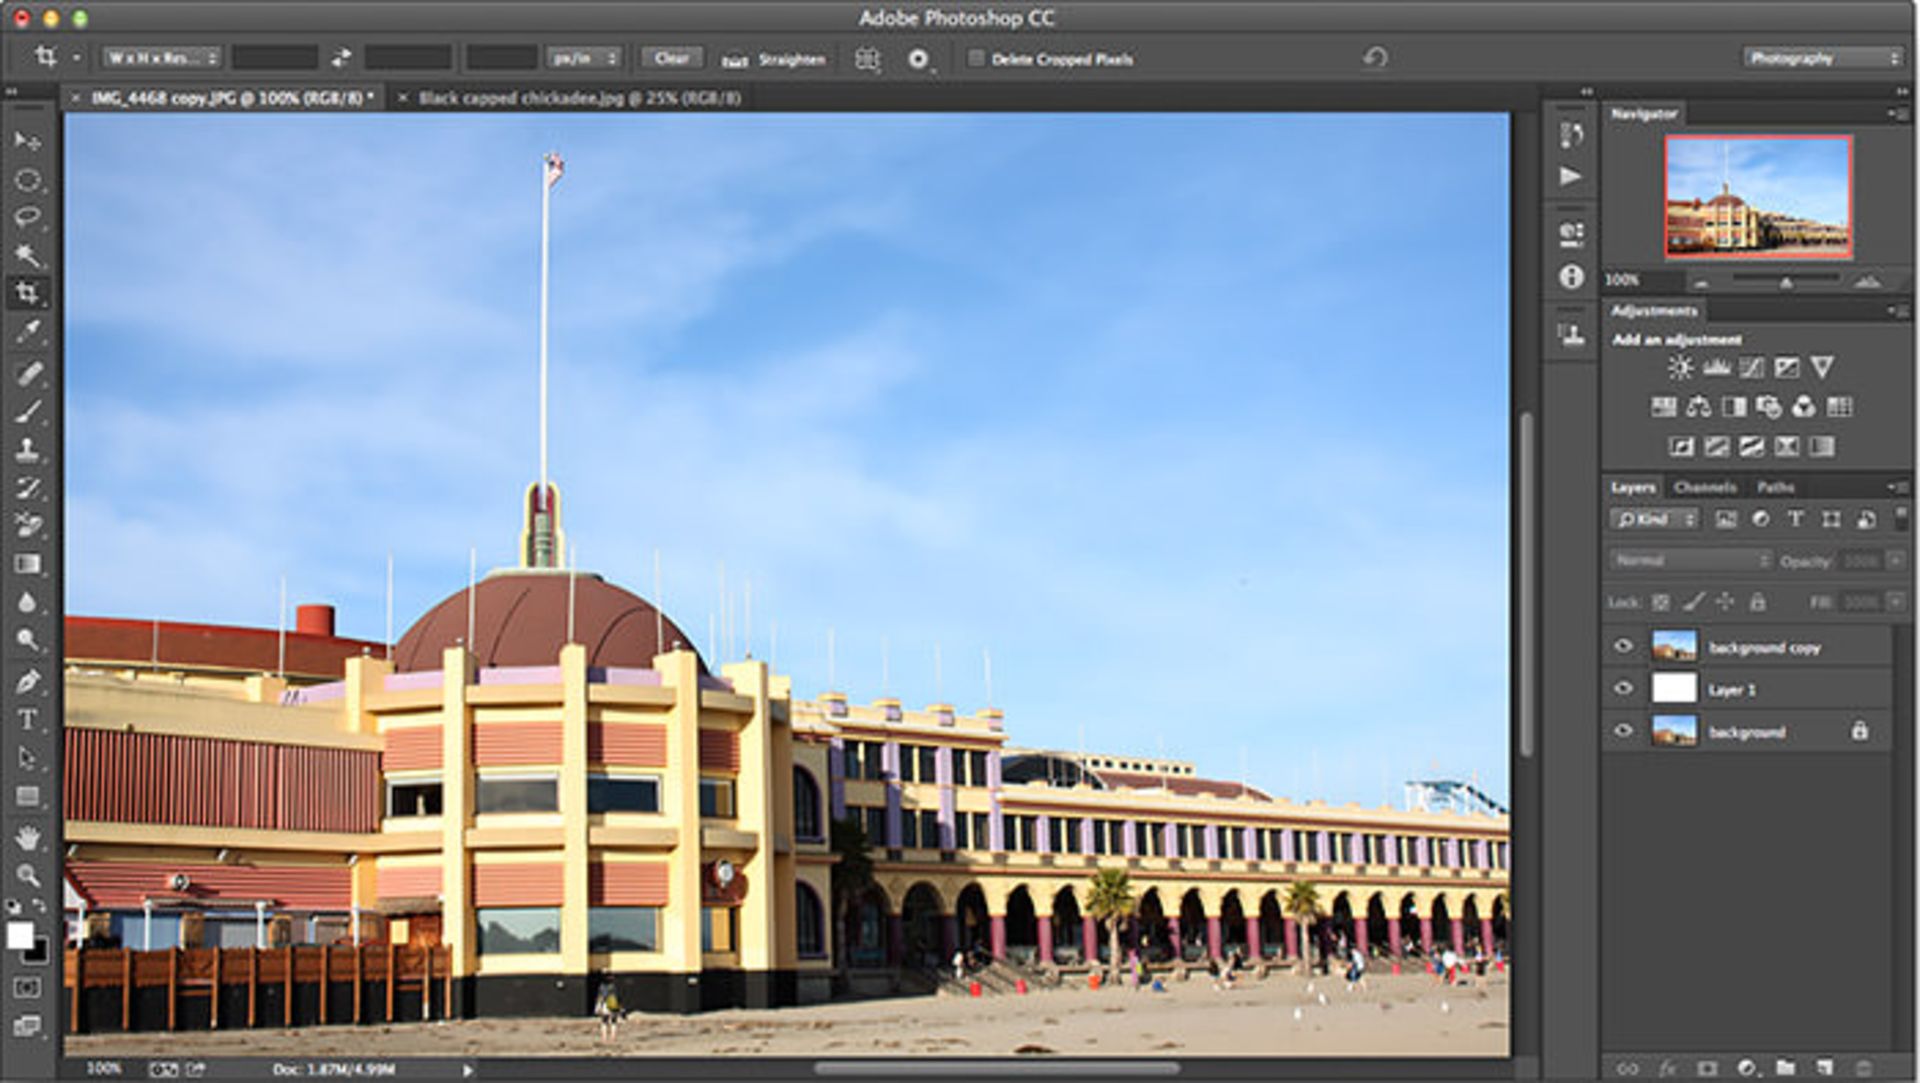The width and height of the screenshot is (1920, 1083).
Task: Hide the background copy layer
Action: pyautogui.click(x=1623, y=647)
